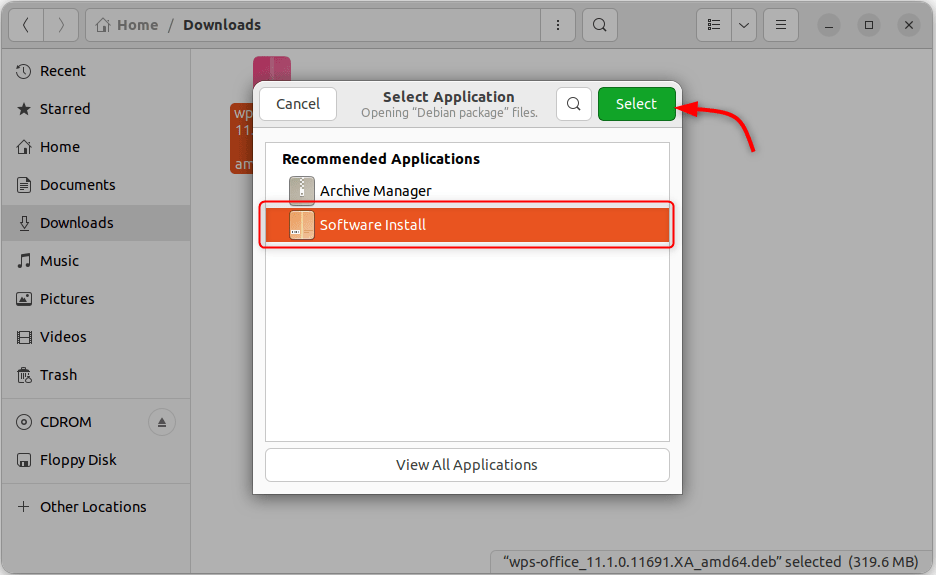
Task: Click the Downloads arrow icon in sidebar
Action: coord(24,223)
